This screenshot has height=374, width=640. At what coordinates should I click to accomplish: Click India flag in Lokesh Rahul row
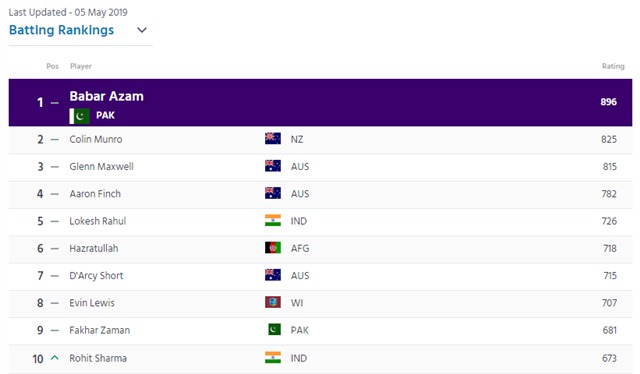273,220
